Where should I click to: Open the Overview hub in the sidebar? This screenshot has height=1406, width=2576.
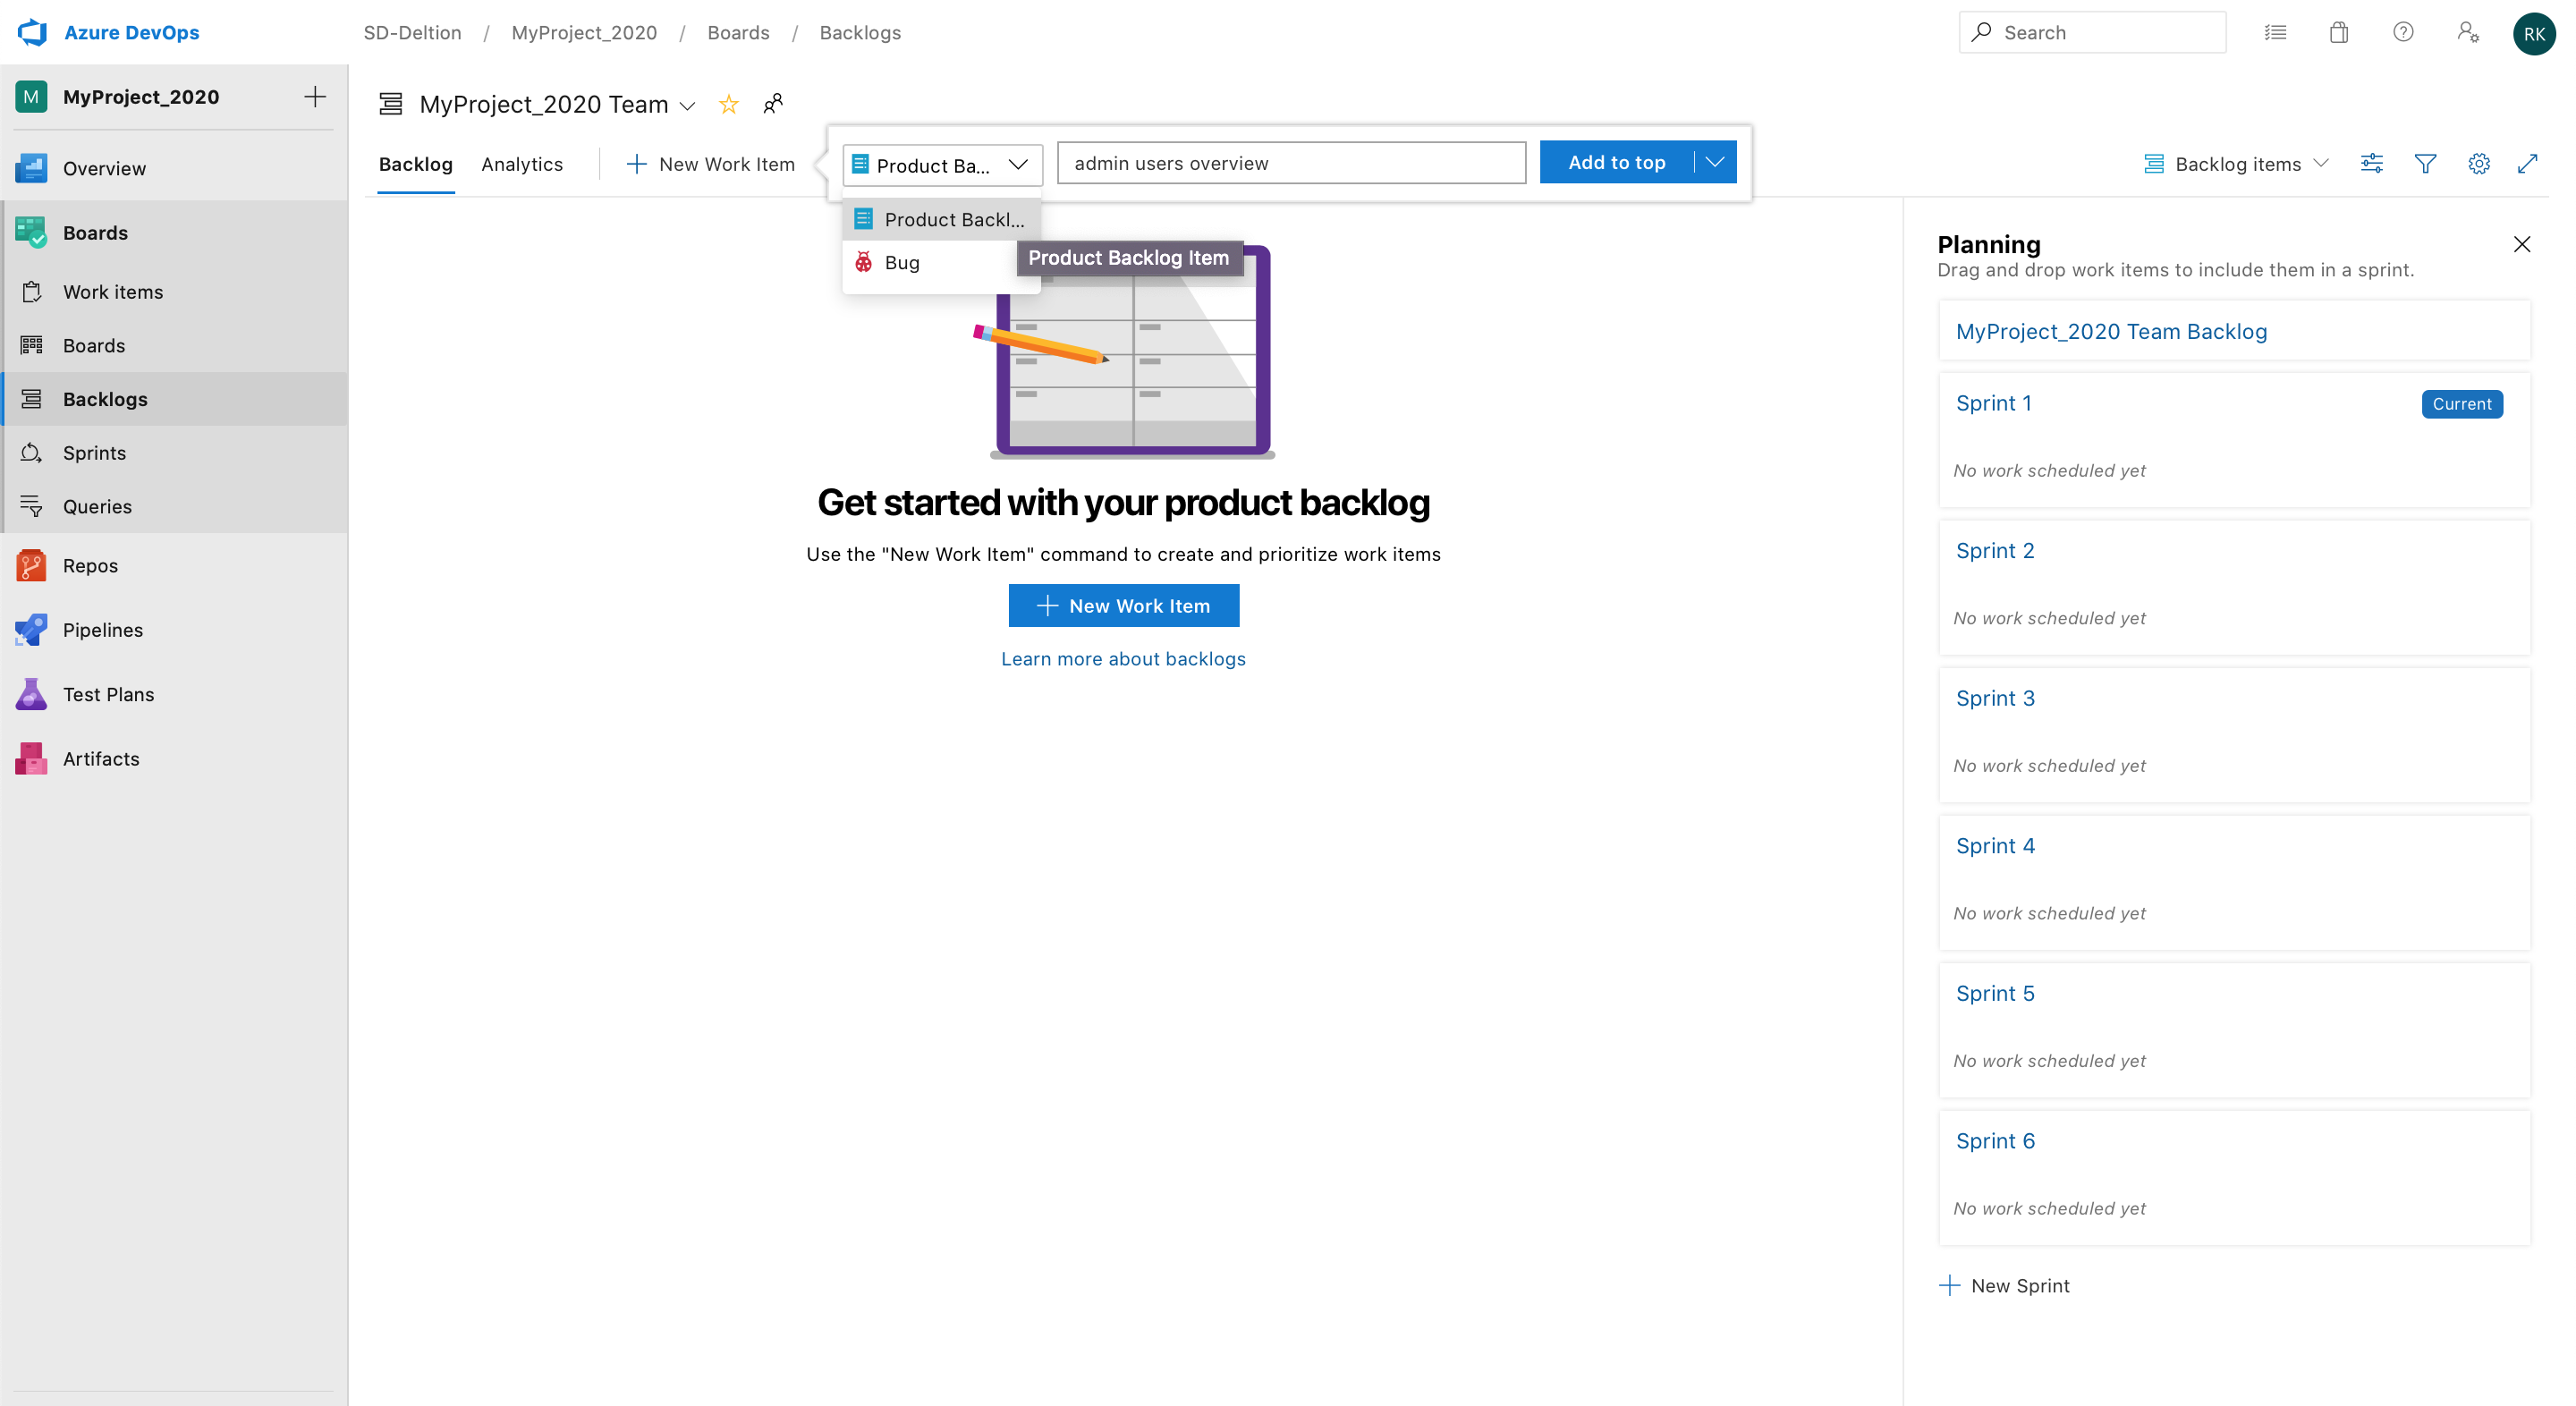click(x=174, y=168)
